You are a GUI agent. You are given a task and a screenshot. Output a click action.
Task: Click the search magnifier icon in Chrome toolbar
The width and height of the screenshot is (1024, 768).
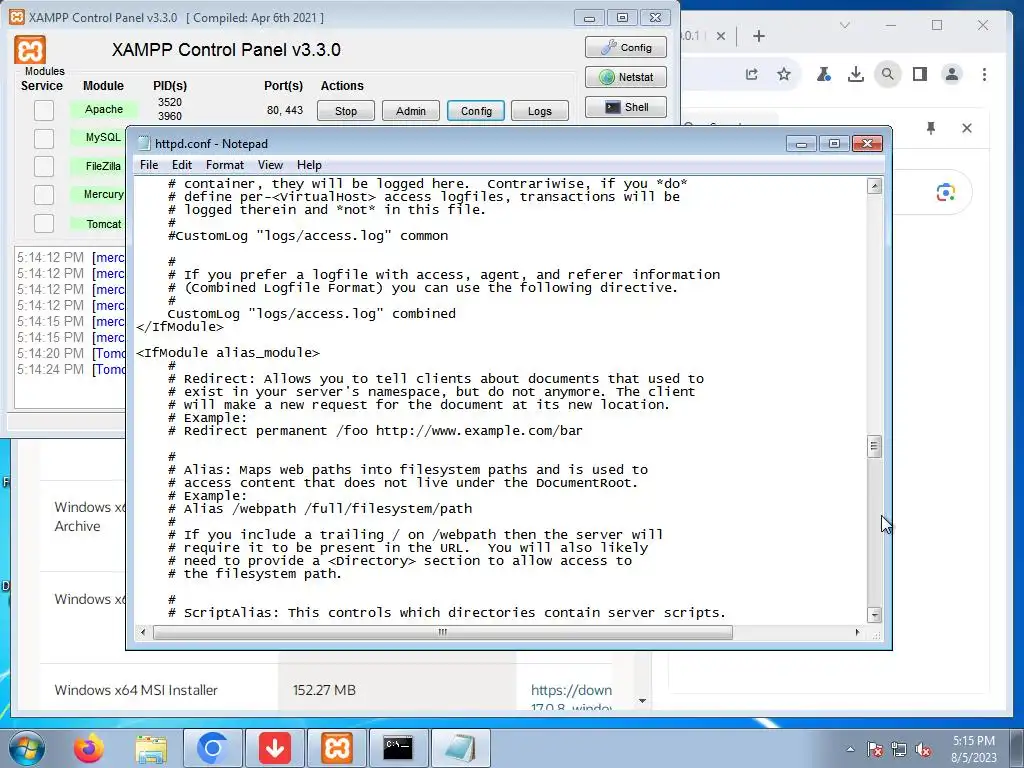click(x=888, y=74)
